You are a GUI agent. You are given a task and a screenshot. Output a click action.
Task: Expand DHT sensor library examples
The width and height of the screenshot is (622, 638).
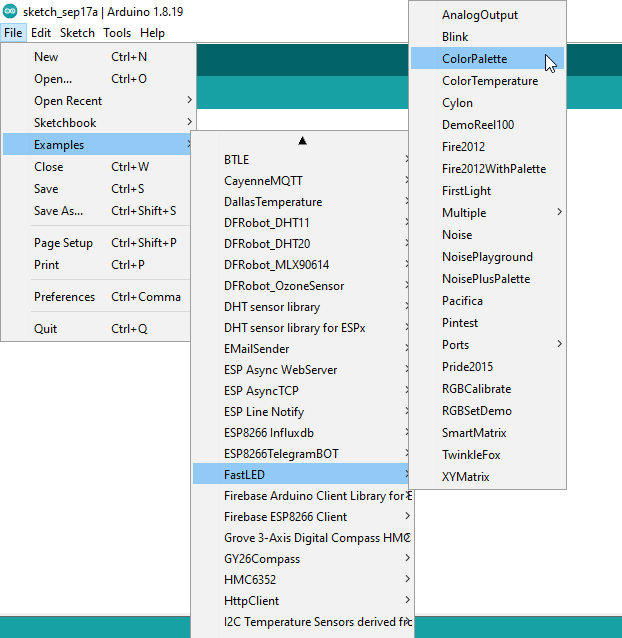tap(302, 307)
